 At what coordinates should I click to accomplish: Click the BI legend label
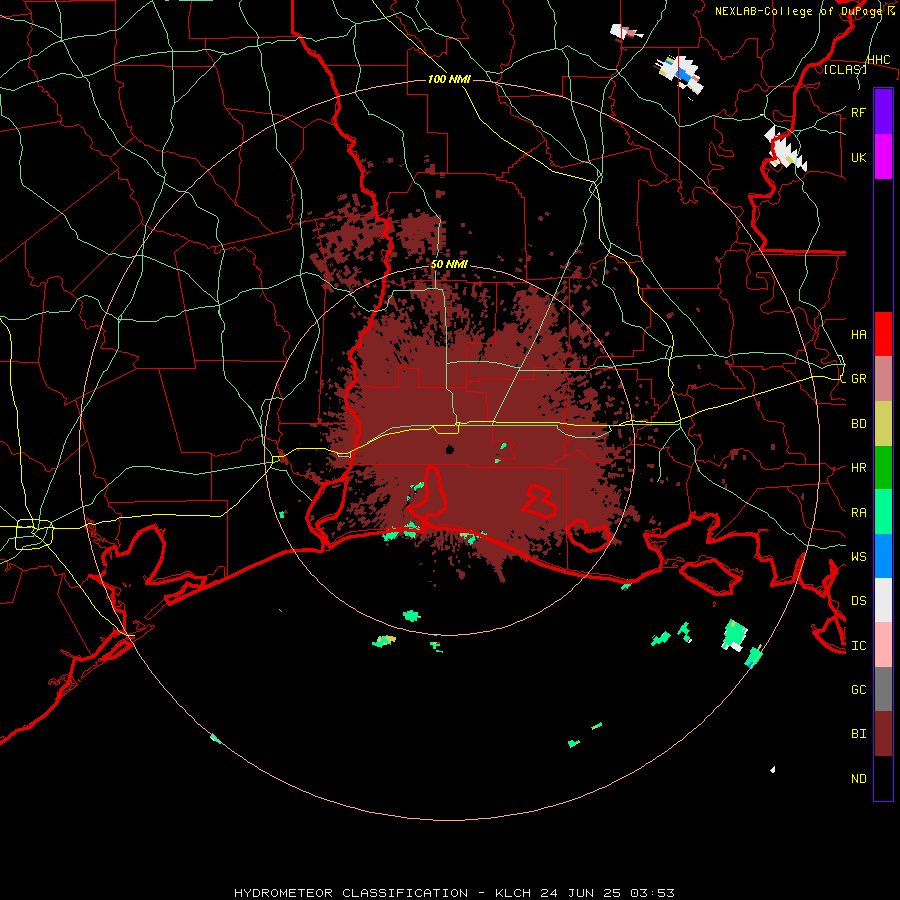click(x=859, y=734)
